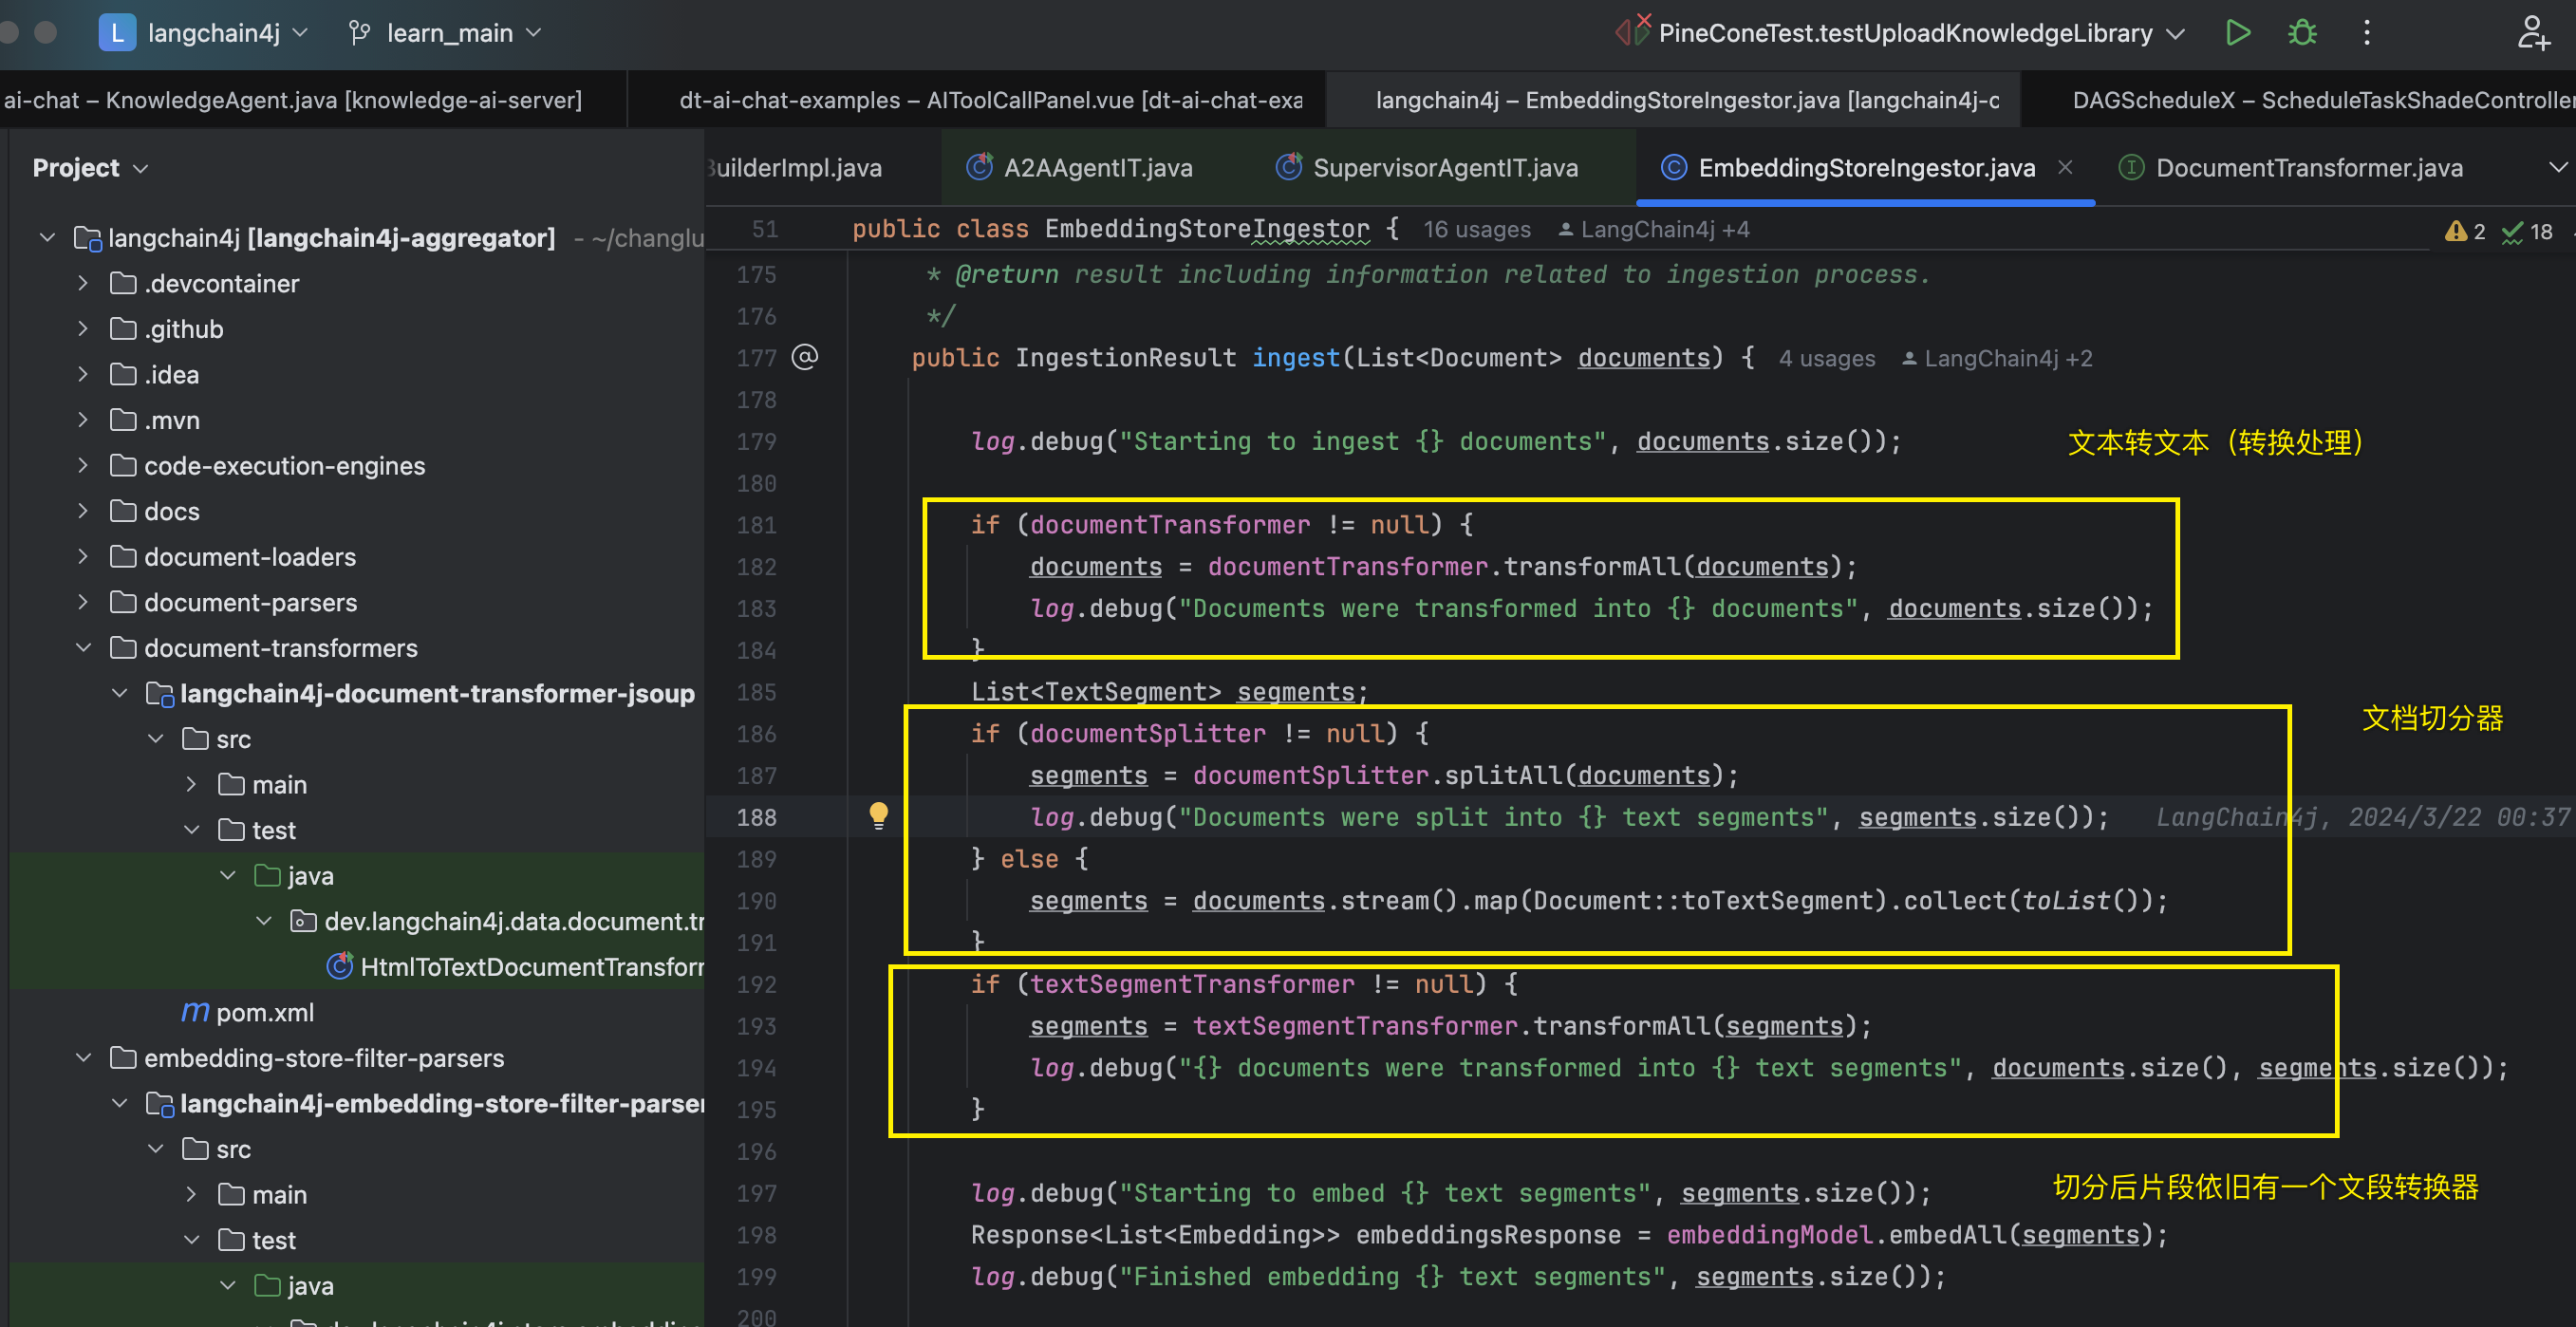2576x1327 pixels.
Task: Open the add collaborator person icon
Action: [2533, 33]
